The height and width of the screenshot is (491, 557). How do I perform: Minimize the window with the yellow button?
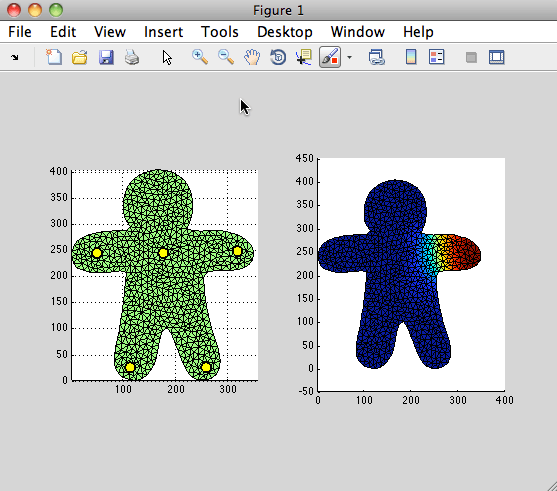click(35, 10)
